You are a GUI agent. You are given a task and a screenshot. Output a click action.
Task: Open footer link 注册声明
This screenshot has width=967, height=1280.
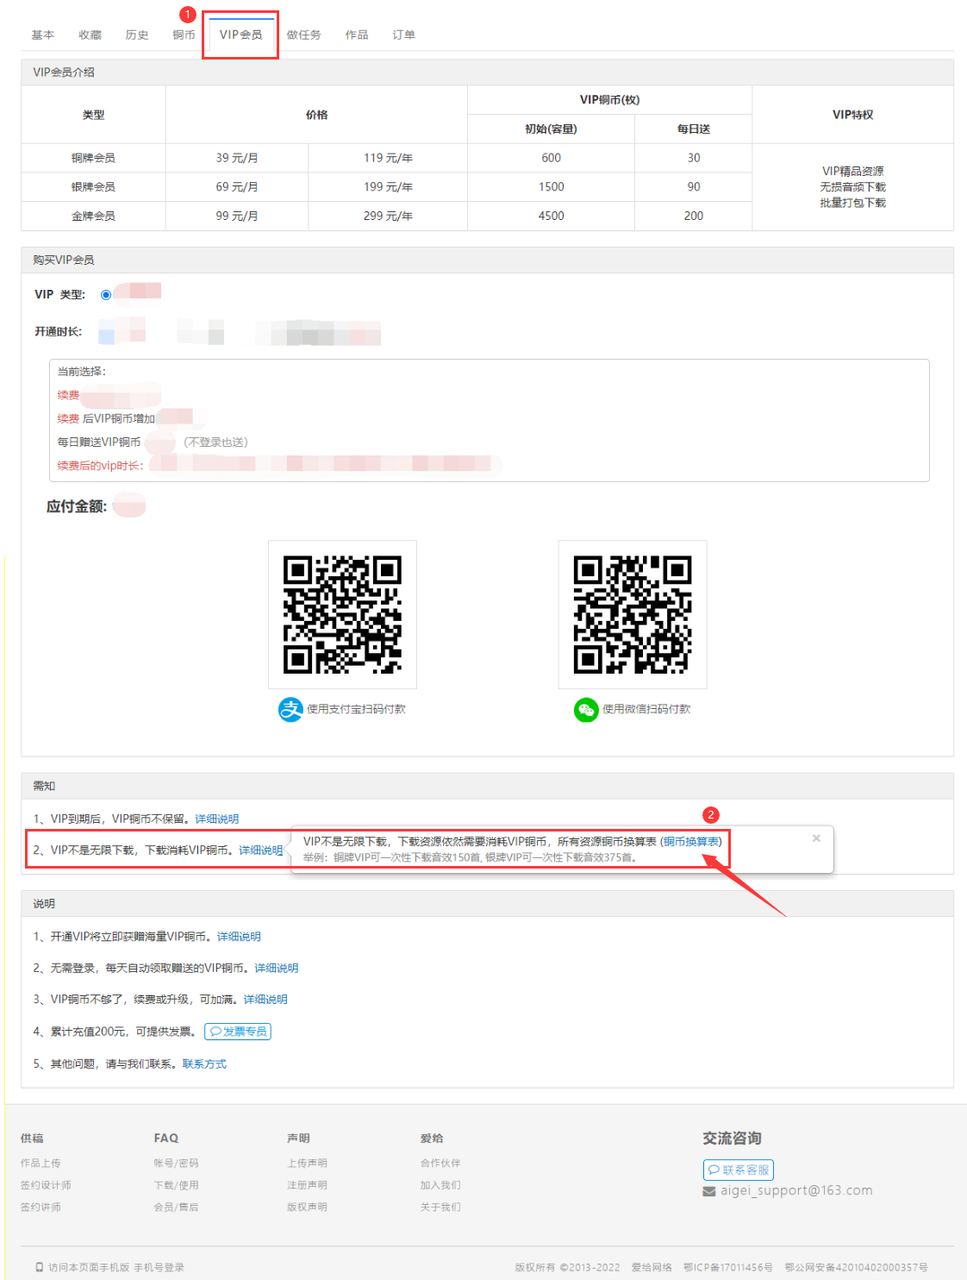pos(307,1185)
